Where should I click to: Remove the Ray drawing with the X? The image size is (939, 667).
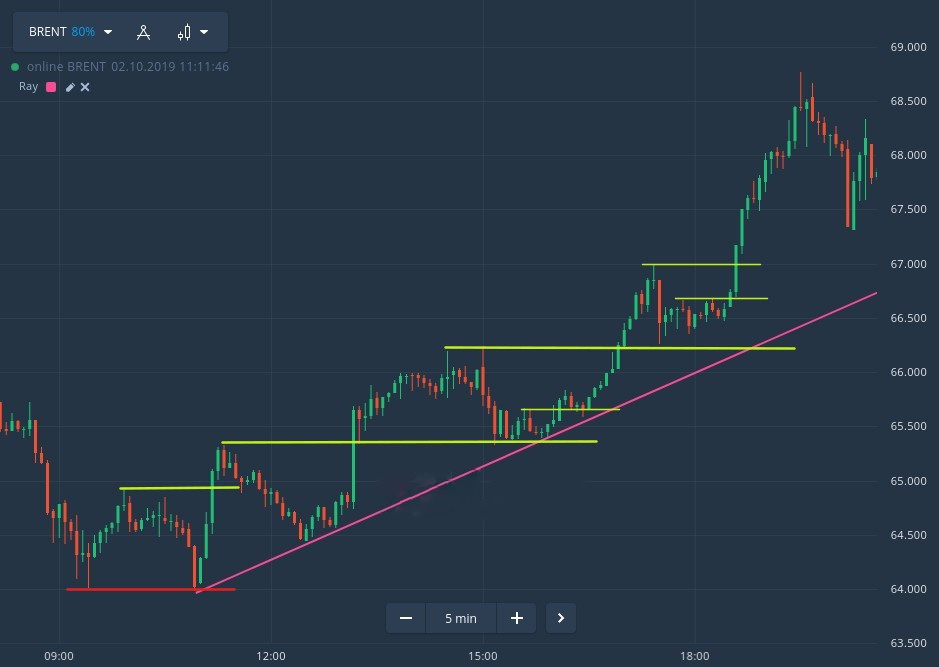(x=85, y=87)
